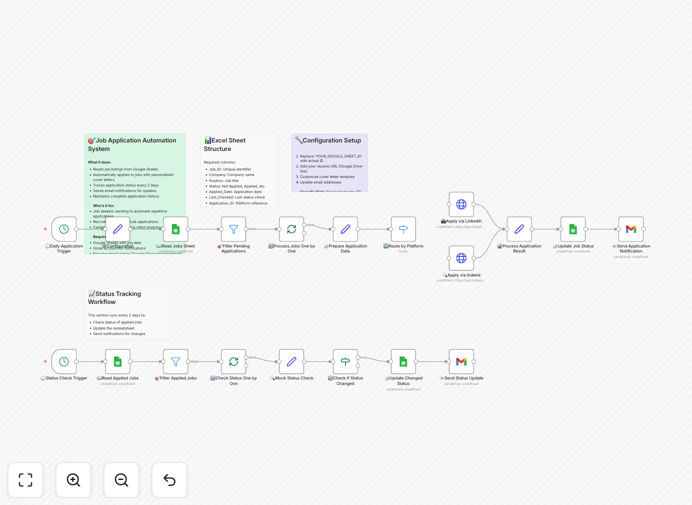Select the Apply via Indeed globe node
The height and width of the screenshot is (505, 692).
[461, 258]
